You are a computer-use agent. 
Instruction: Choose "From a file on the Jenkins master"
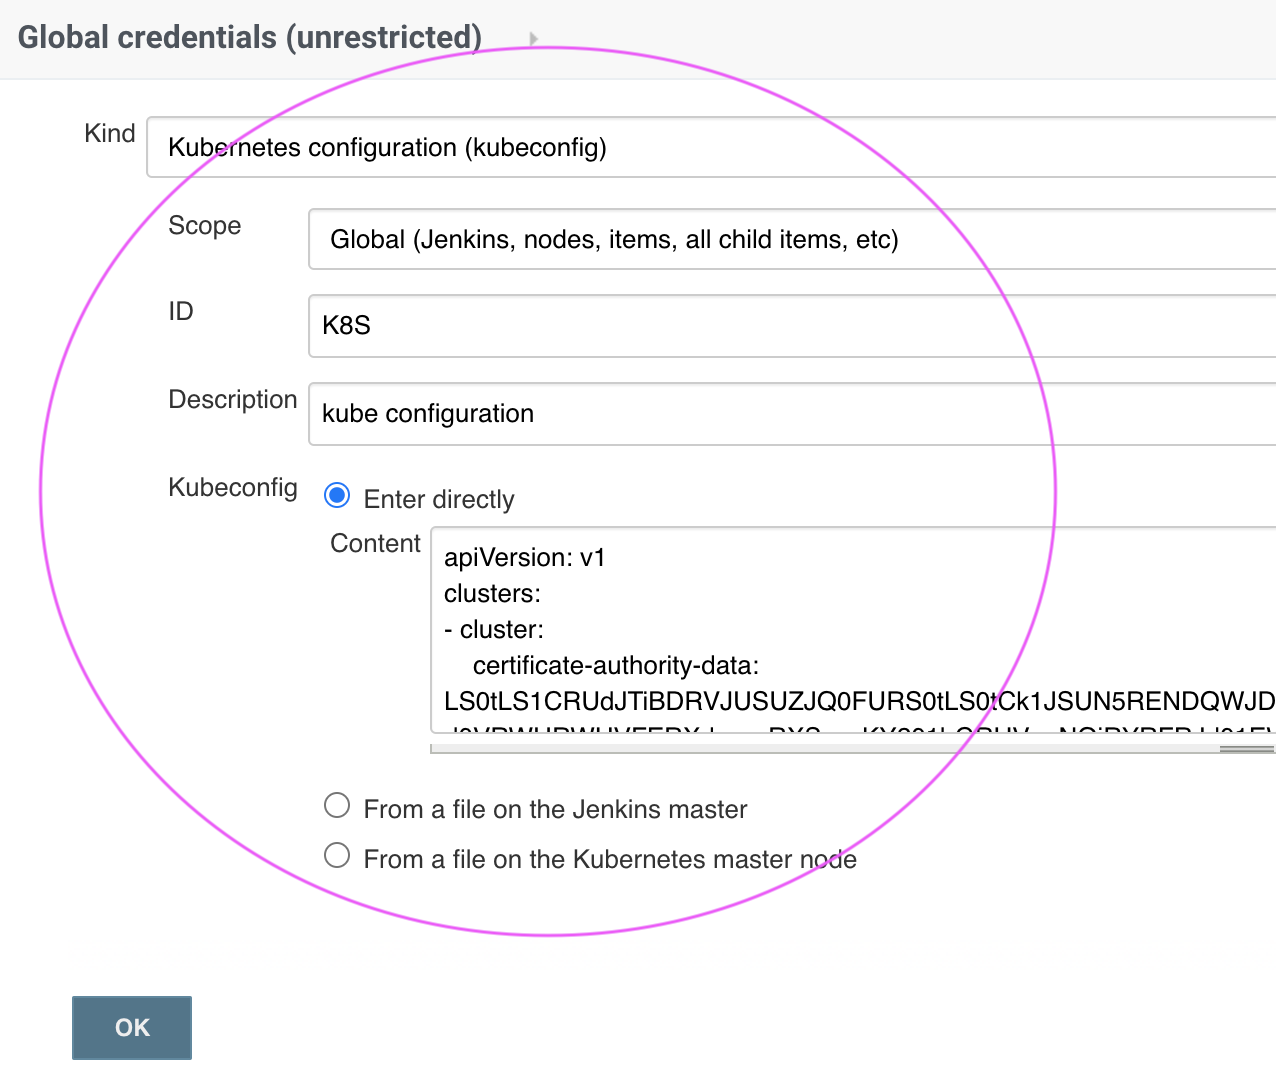[337, 804]
